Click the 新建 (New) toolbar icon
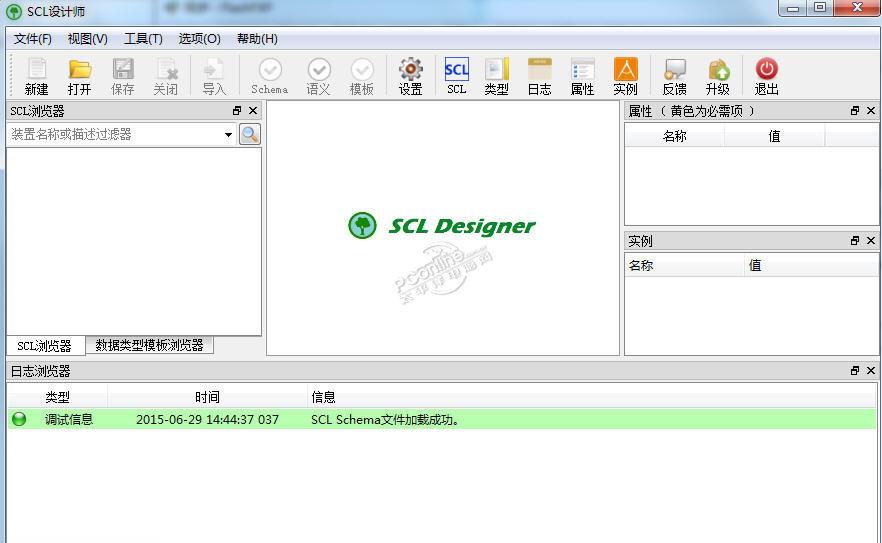This screenshot has width=882, height=543. point(37,77)
